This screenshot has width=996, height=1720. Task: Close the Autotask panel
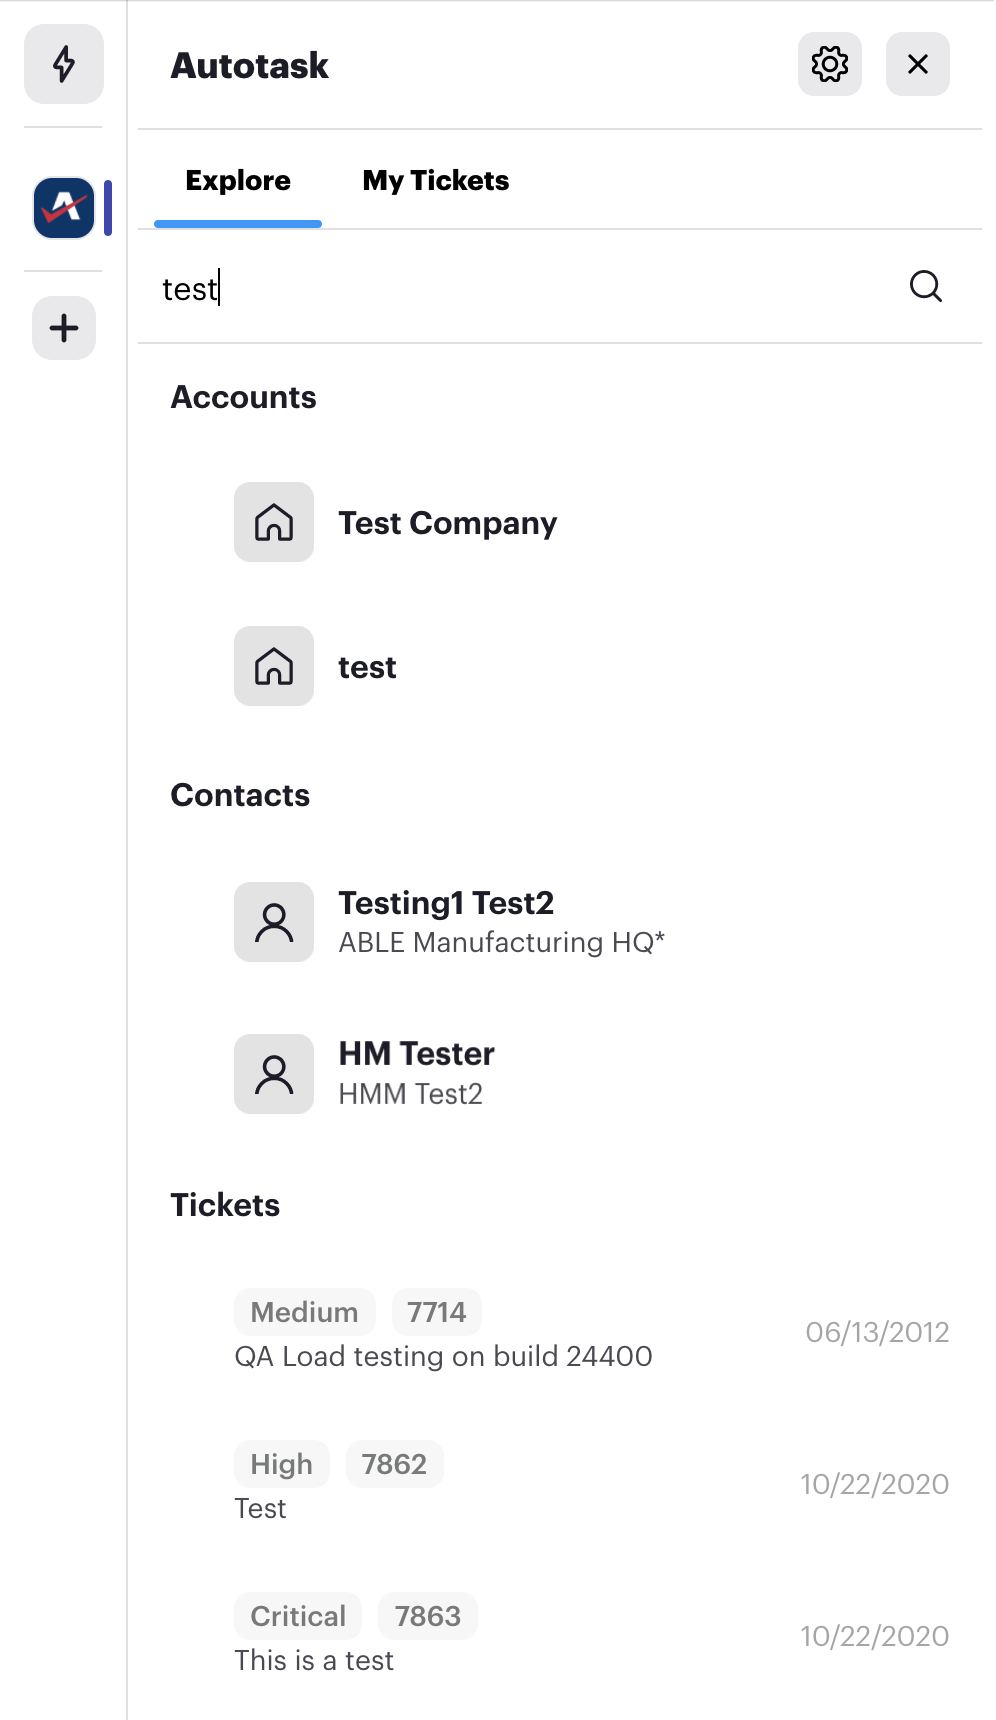tap(918, 64)
